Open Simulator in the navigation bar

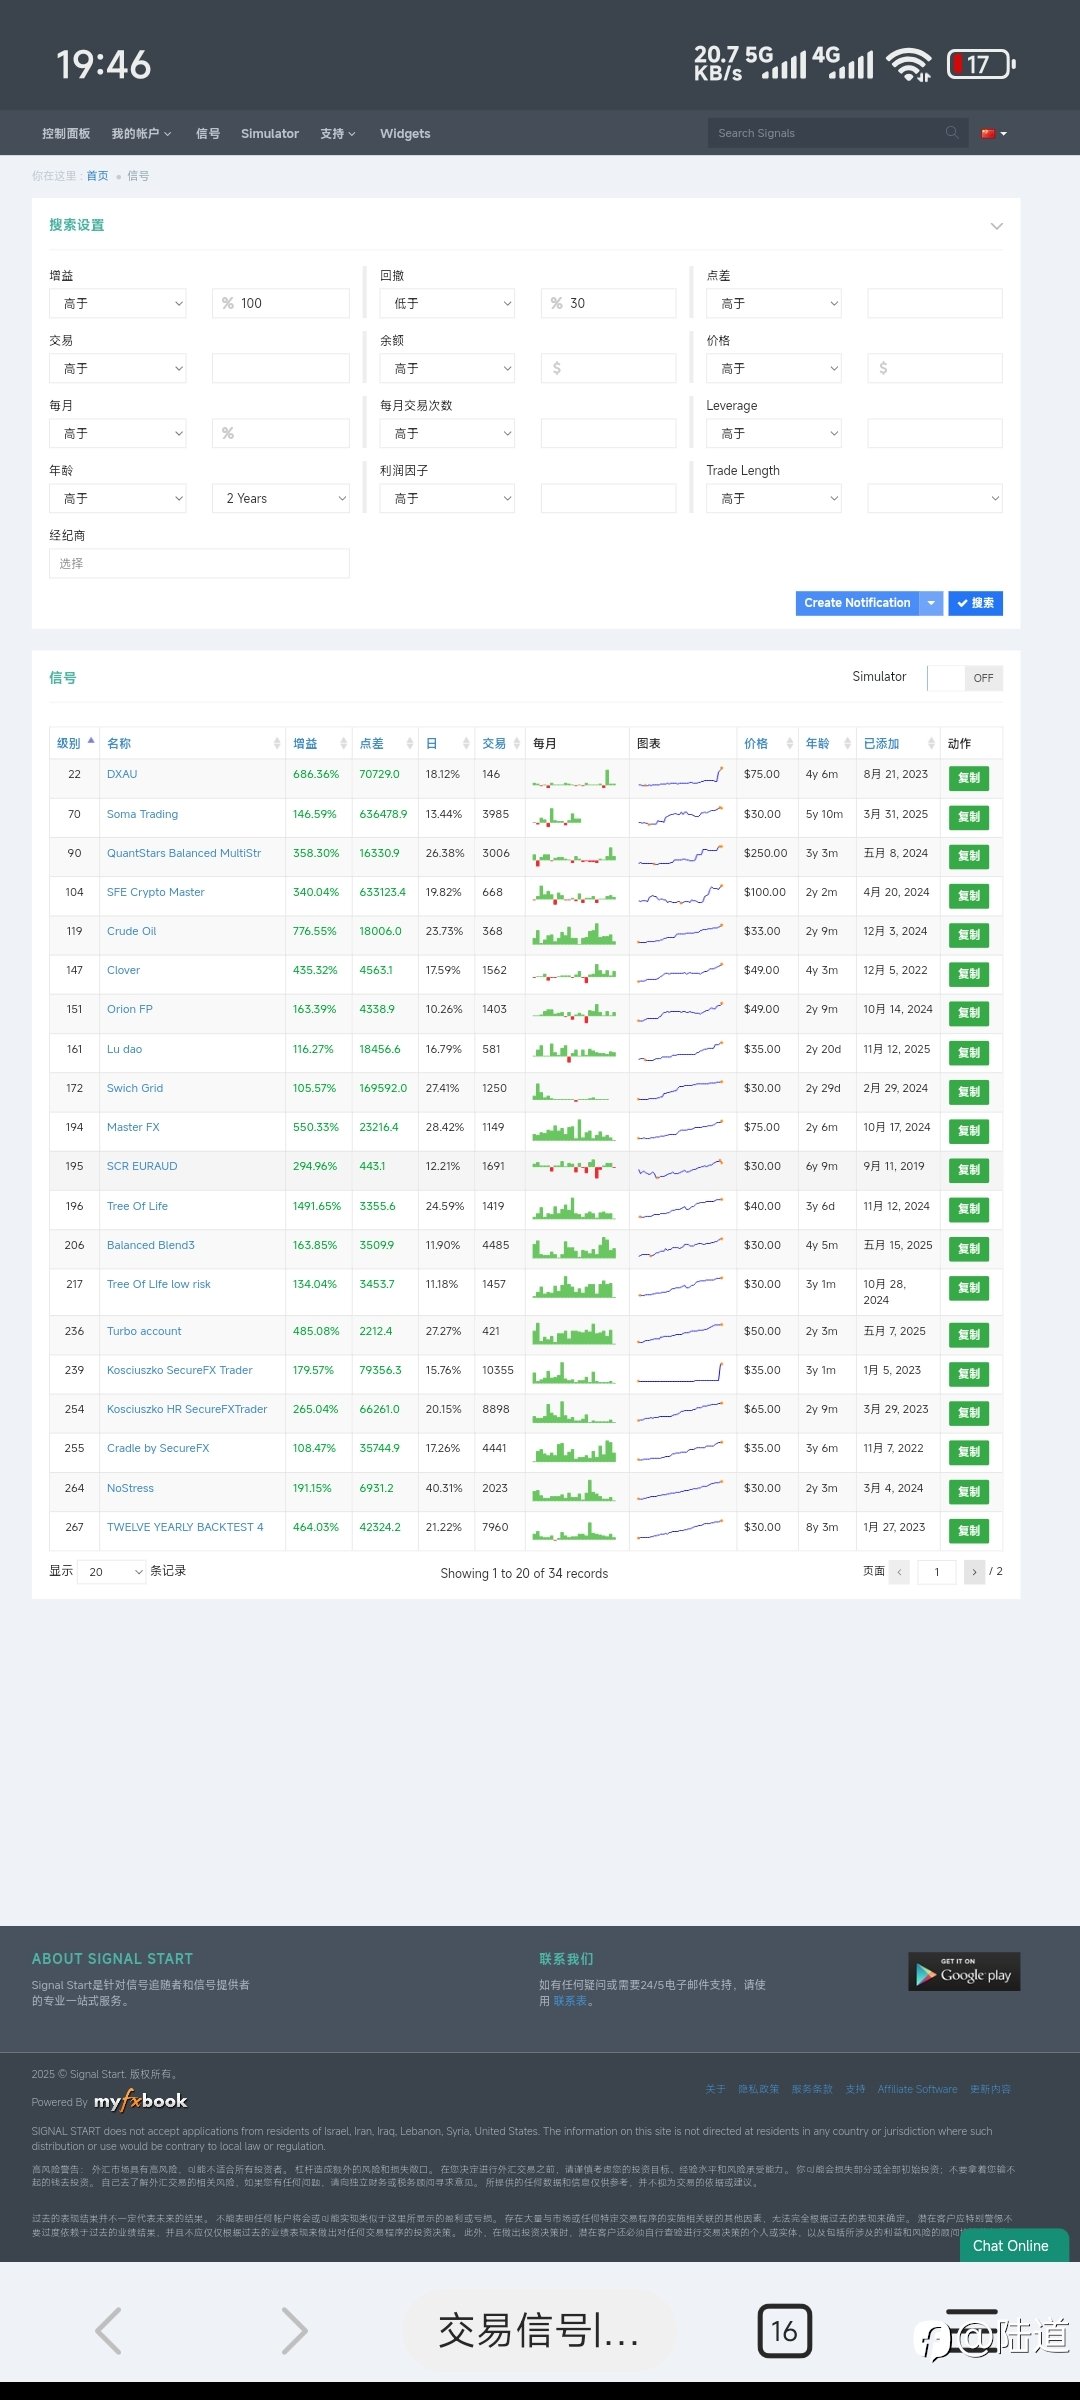click(x=270, y=133)
